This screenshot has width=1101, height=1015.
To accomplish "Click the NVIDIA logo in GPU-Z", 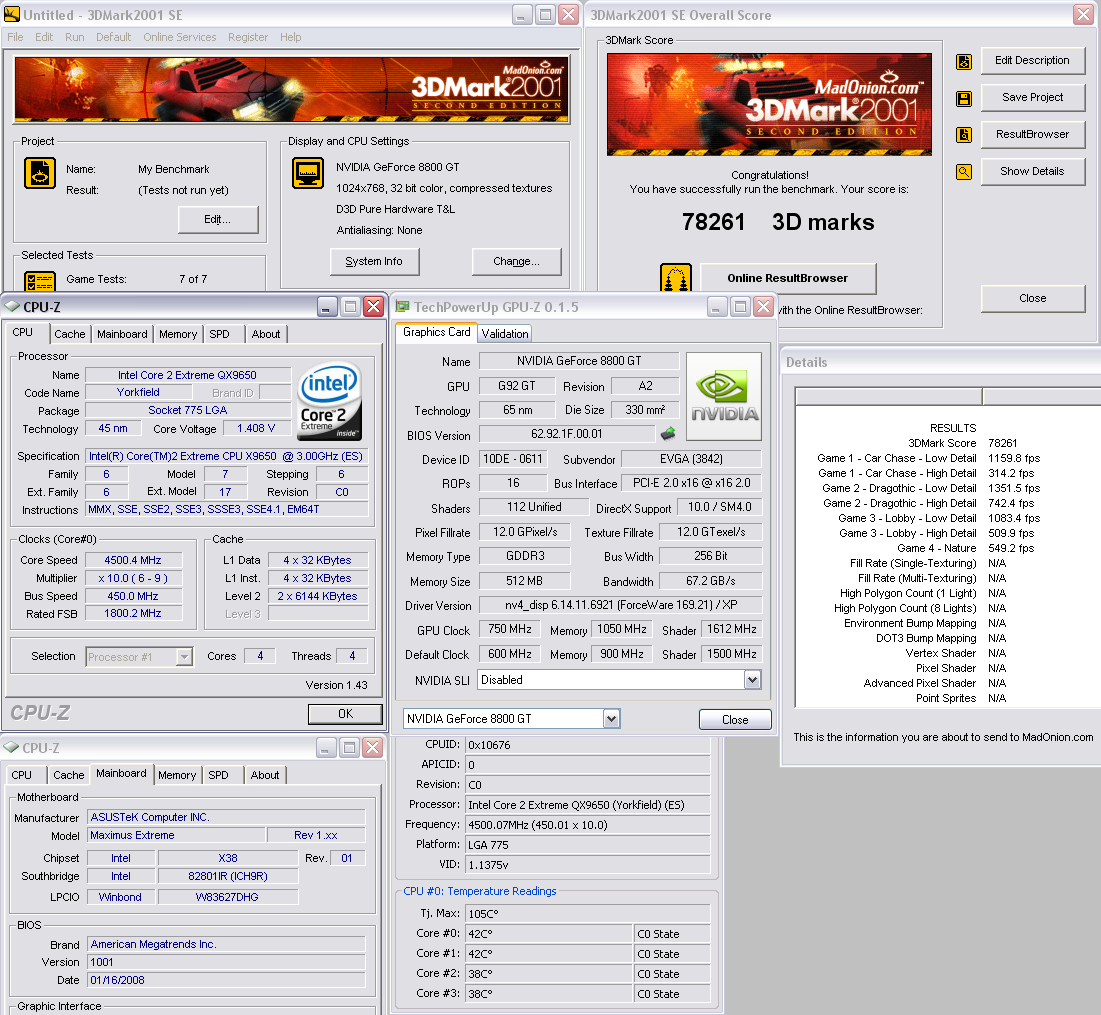I will point(724,397).
